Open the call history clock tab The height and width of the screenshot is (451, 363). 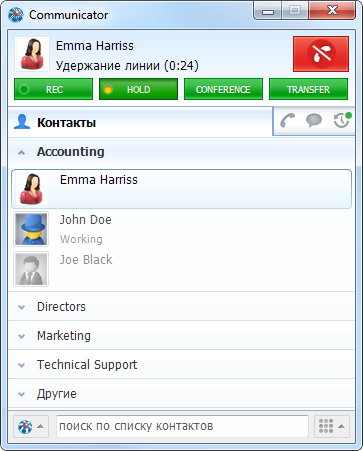tap(342, 120)
